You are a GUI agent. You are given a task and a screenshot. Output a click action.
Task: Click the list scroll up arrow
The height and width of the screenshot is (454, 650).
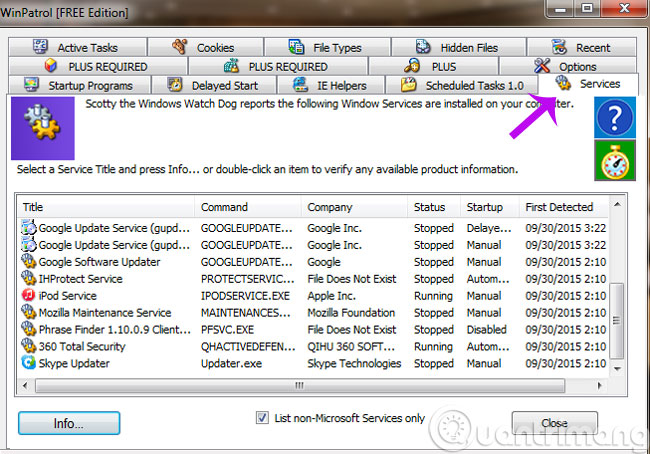[617, 204]
